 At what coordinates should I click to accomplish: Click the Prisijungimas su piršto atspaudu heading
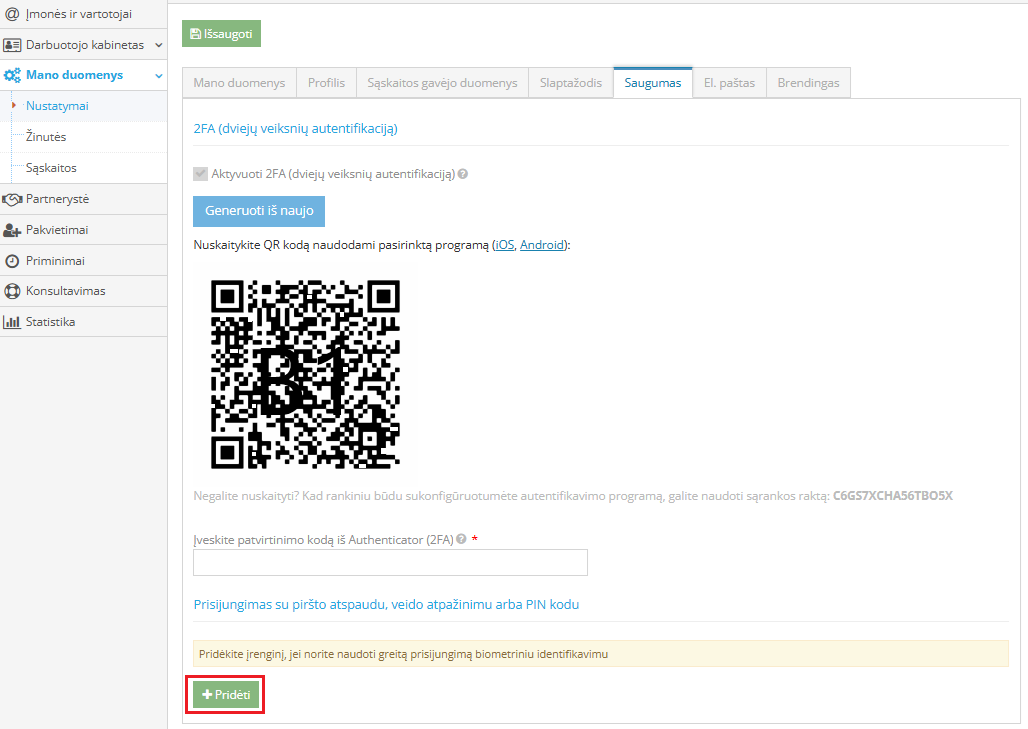coord(386,604)
